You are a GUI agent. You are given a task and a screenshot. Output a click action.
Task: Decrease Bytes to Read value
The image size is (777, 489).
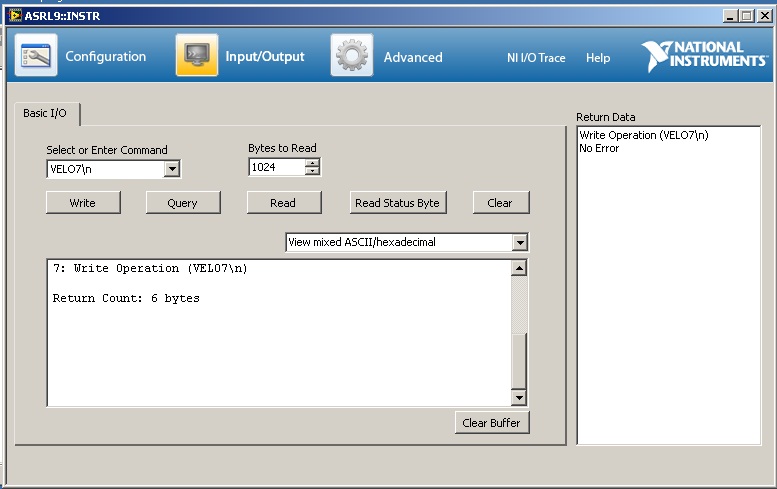313,171
